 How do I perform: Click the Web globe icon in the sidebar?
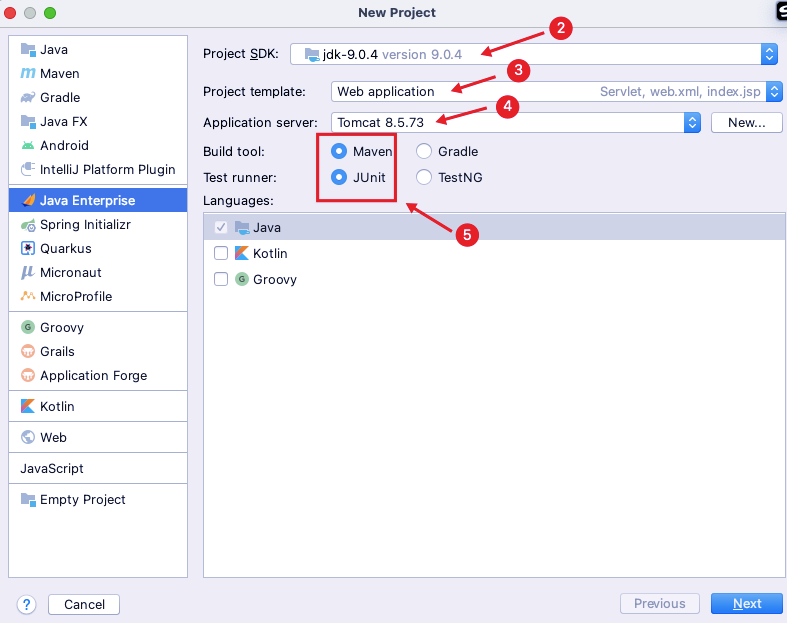[x=28, y=437]
